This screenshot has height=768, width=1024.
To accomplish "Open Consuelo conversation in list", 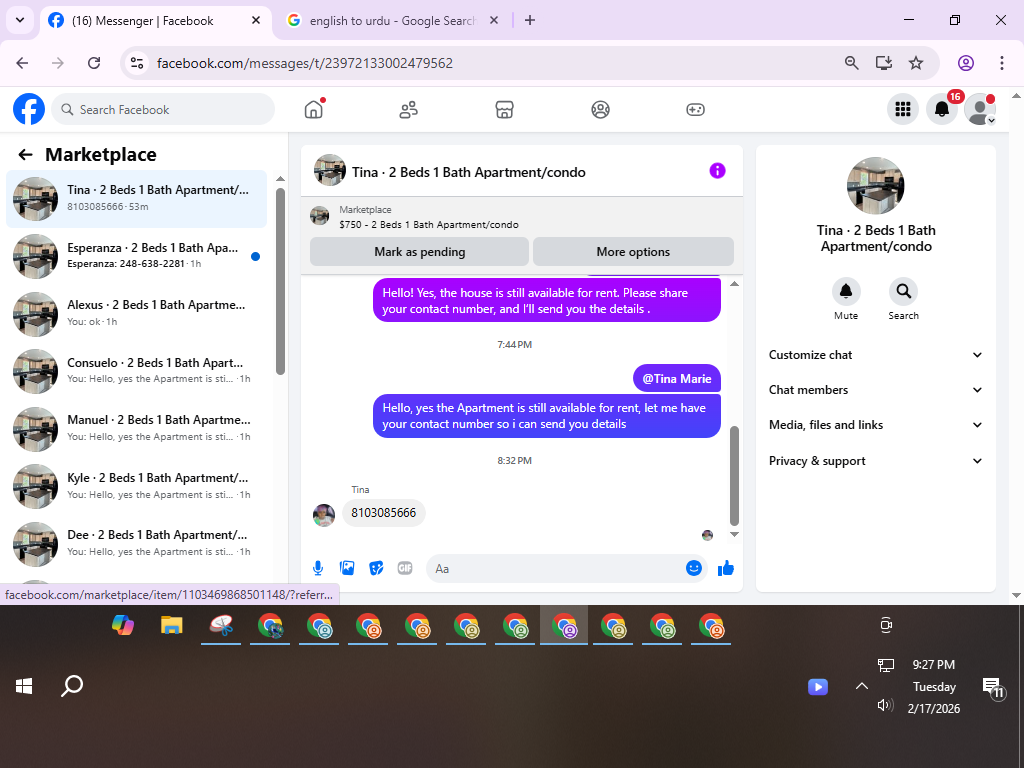I will click(x=136, y=371).
